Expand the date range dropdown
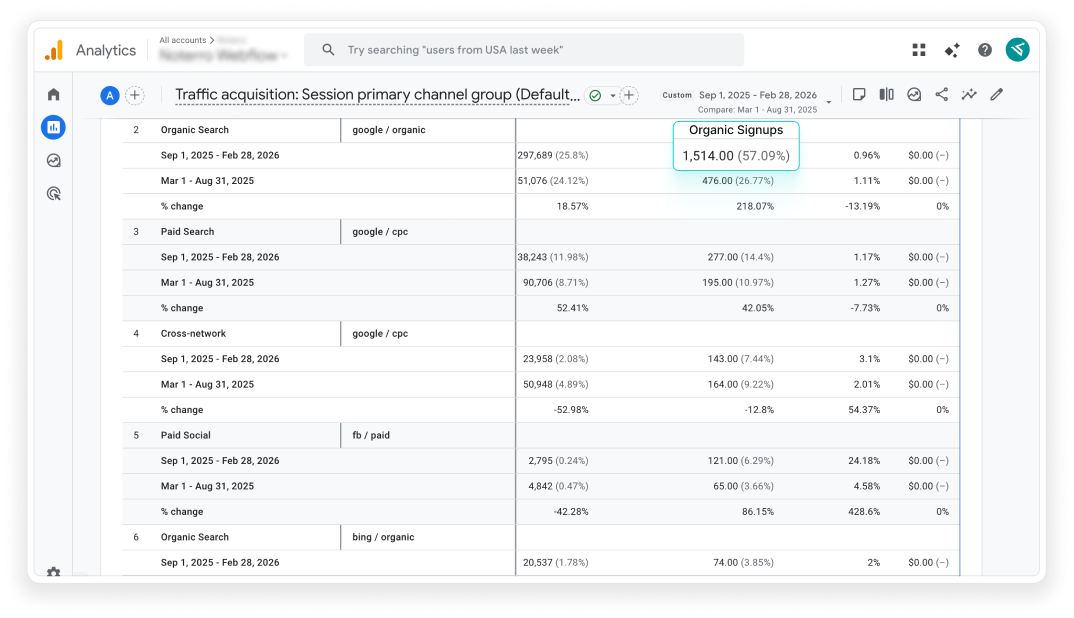This screenshot has height=618, width=1074. (829, 101)
